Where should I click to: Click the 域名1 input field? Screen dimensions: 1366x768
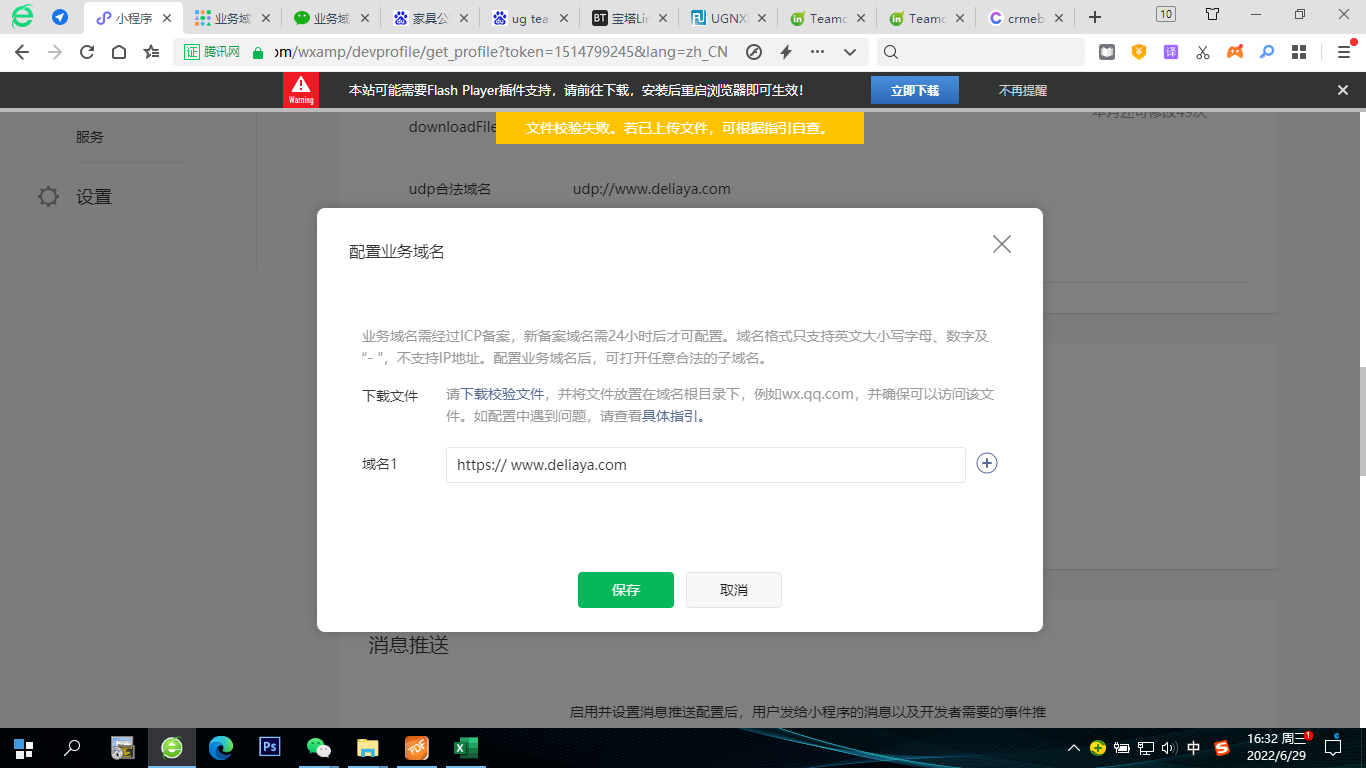pos(705,465)
